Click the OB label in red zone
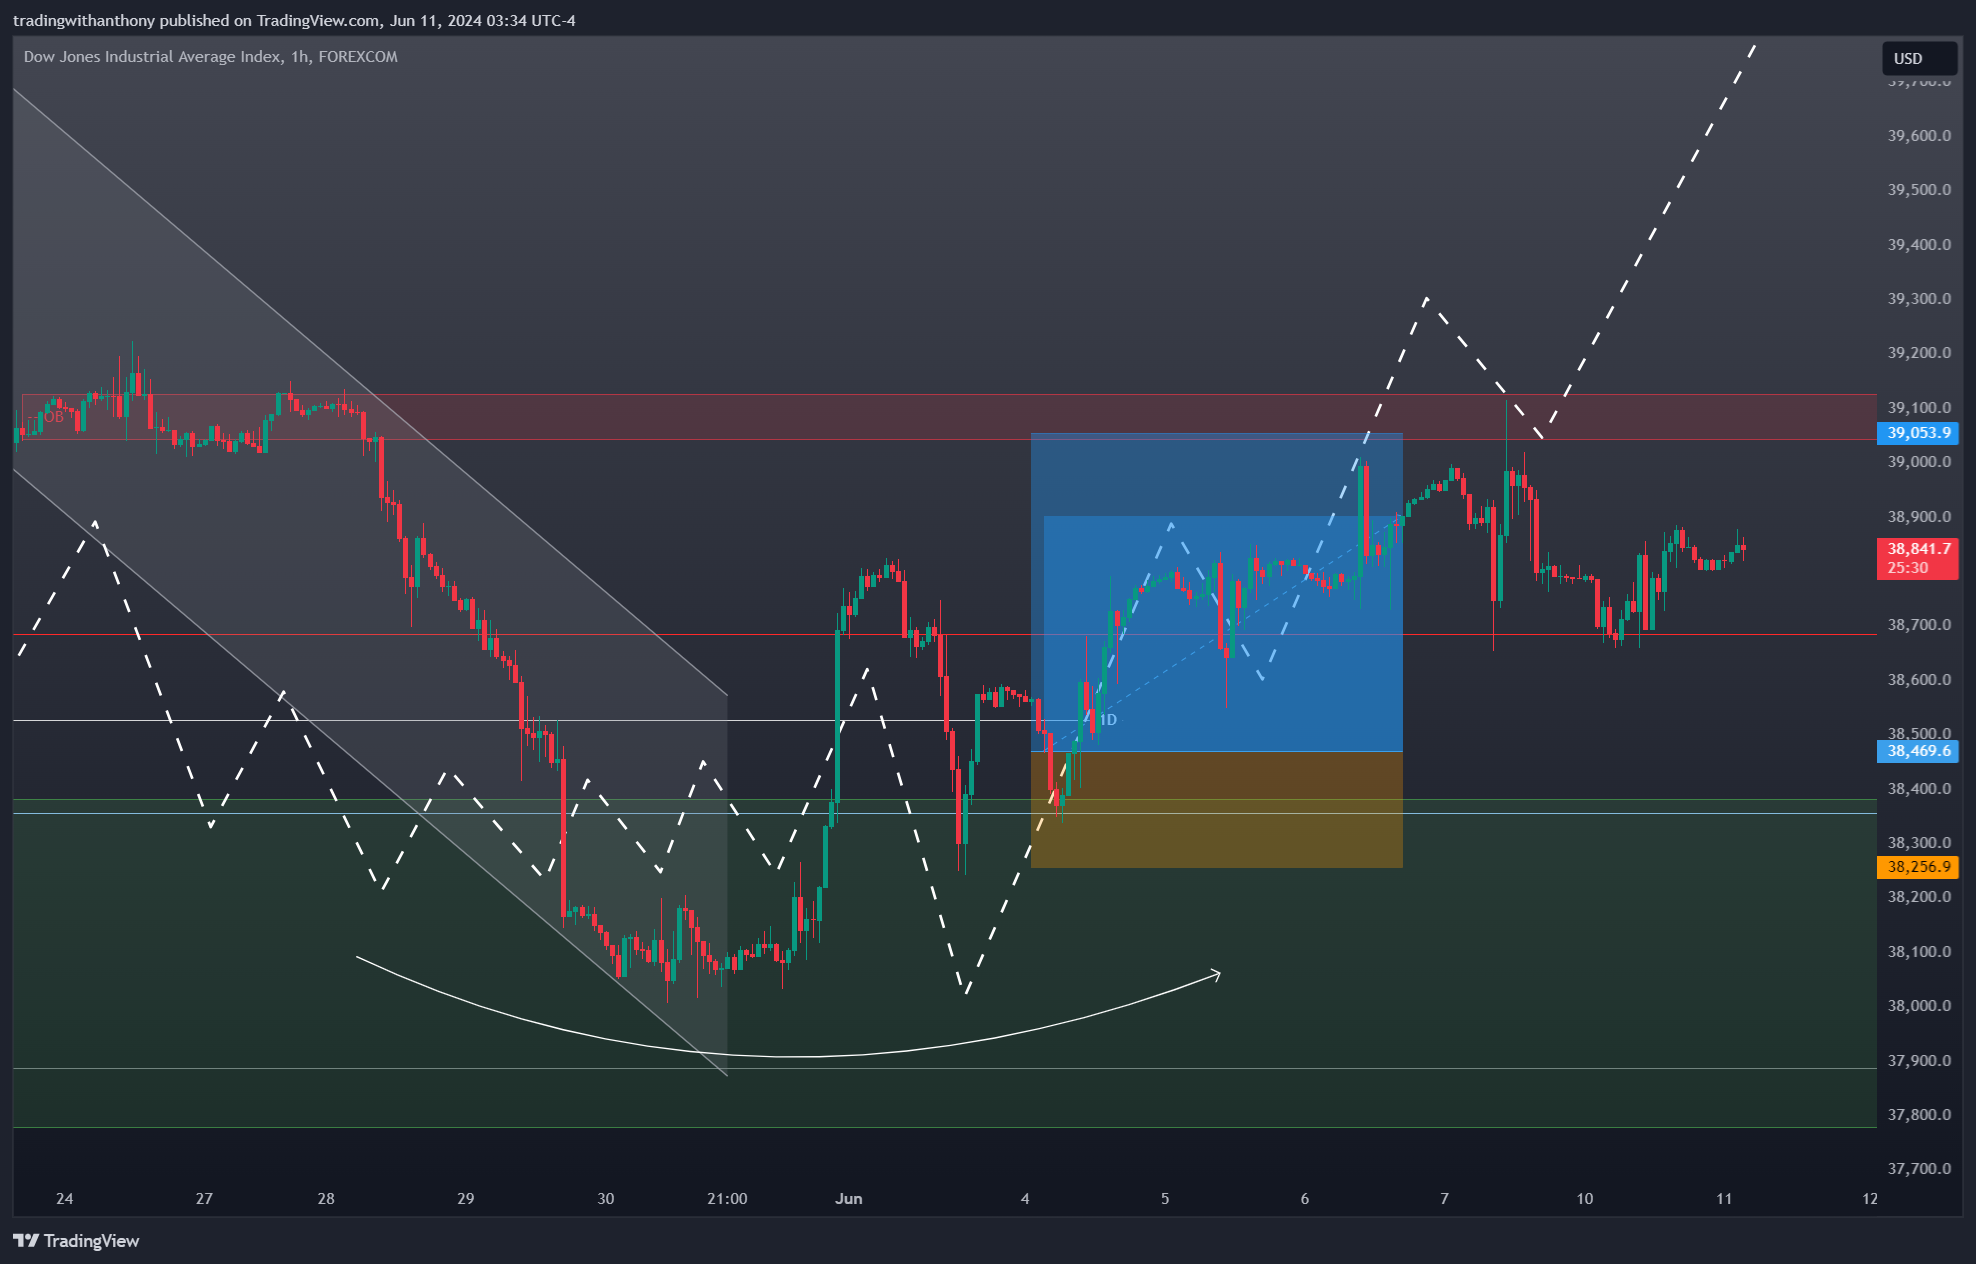Screen dimensions: 1976x1264 point(54,417)
